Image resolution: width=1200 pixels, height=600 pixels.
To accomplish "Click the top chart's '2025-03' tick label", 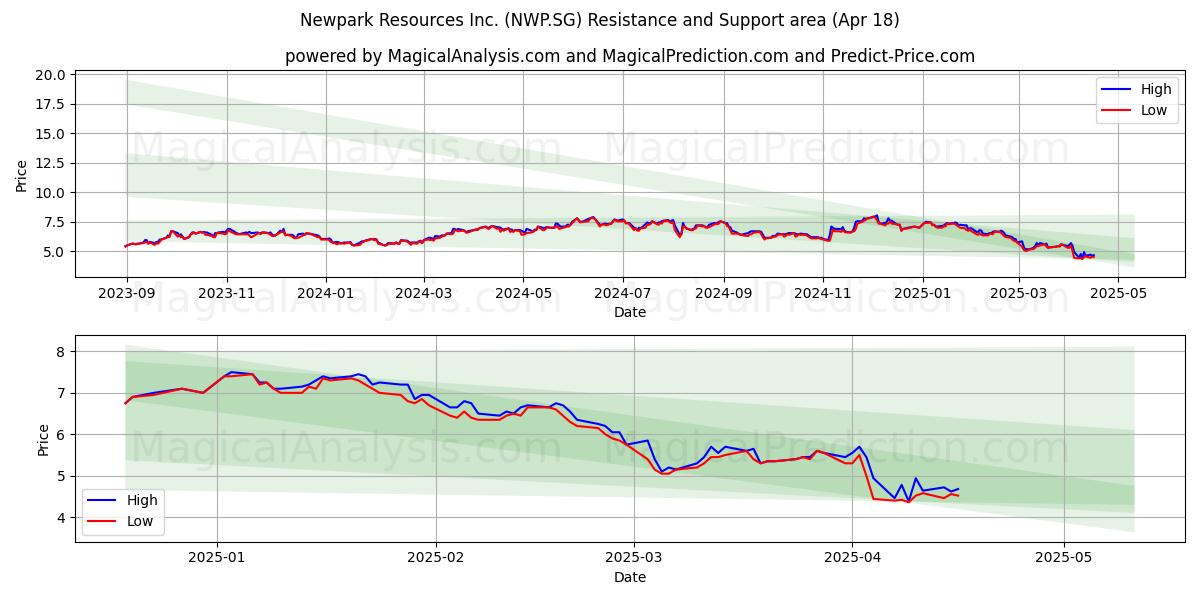I will click(x=1020, y=294).
